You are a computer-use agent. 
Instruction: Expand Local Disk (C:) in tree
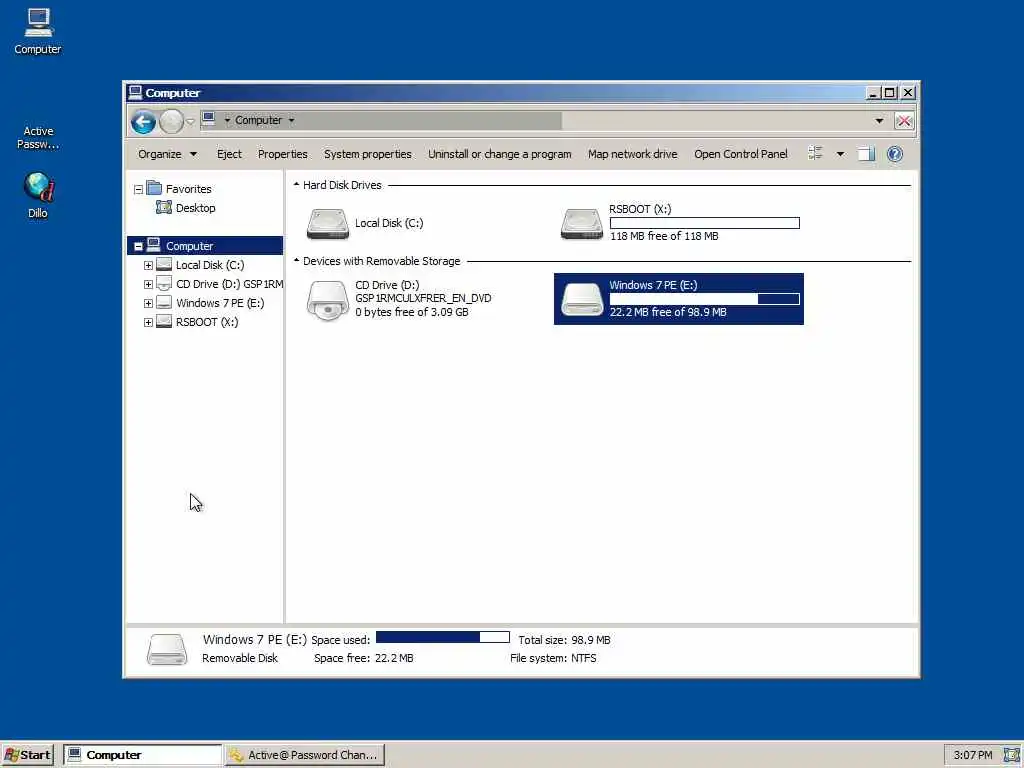148,265
